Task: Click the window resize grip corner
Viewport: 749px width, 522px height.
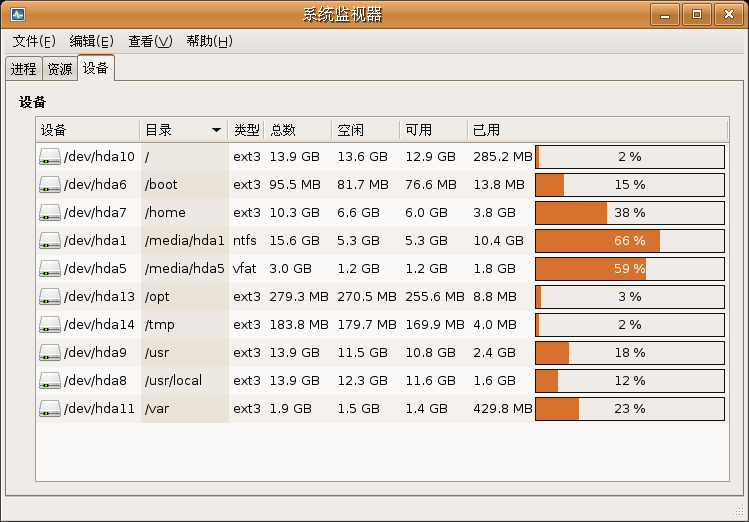Action: [x=738, y=511]
